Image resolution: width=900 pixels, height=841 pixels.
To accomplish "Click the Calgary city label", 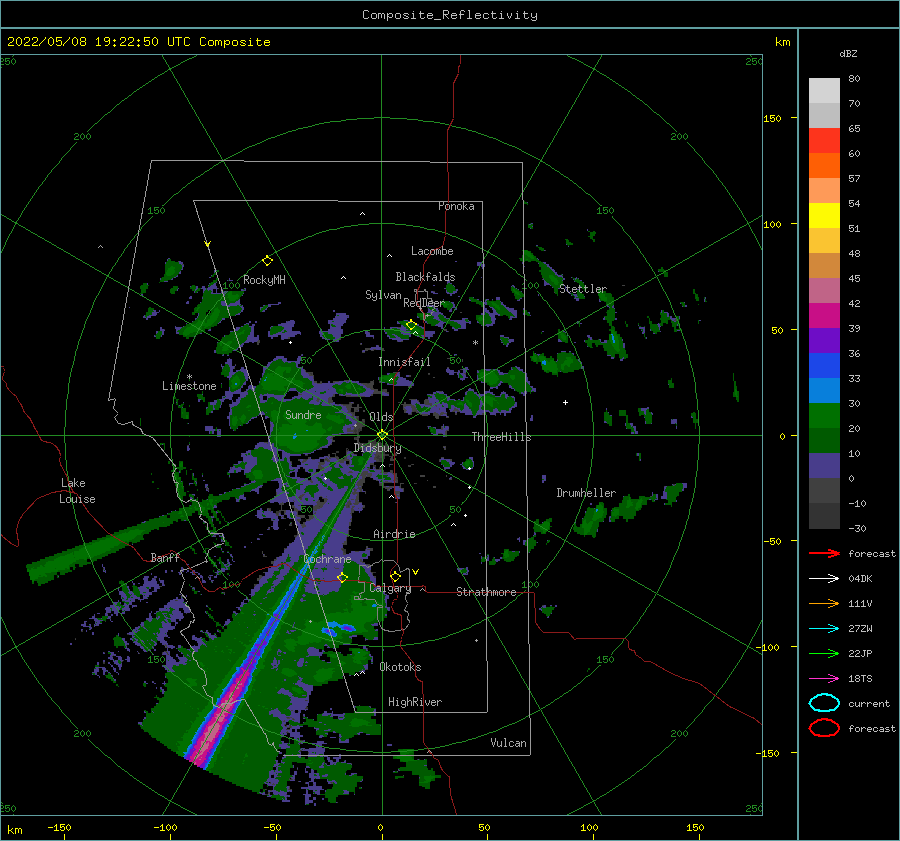I will [390, 588].
